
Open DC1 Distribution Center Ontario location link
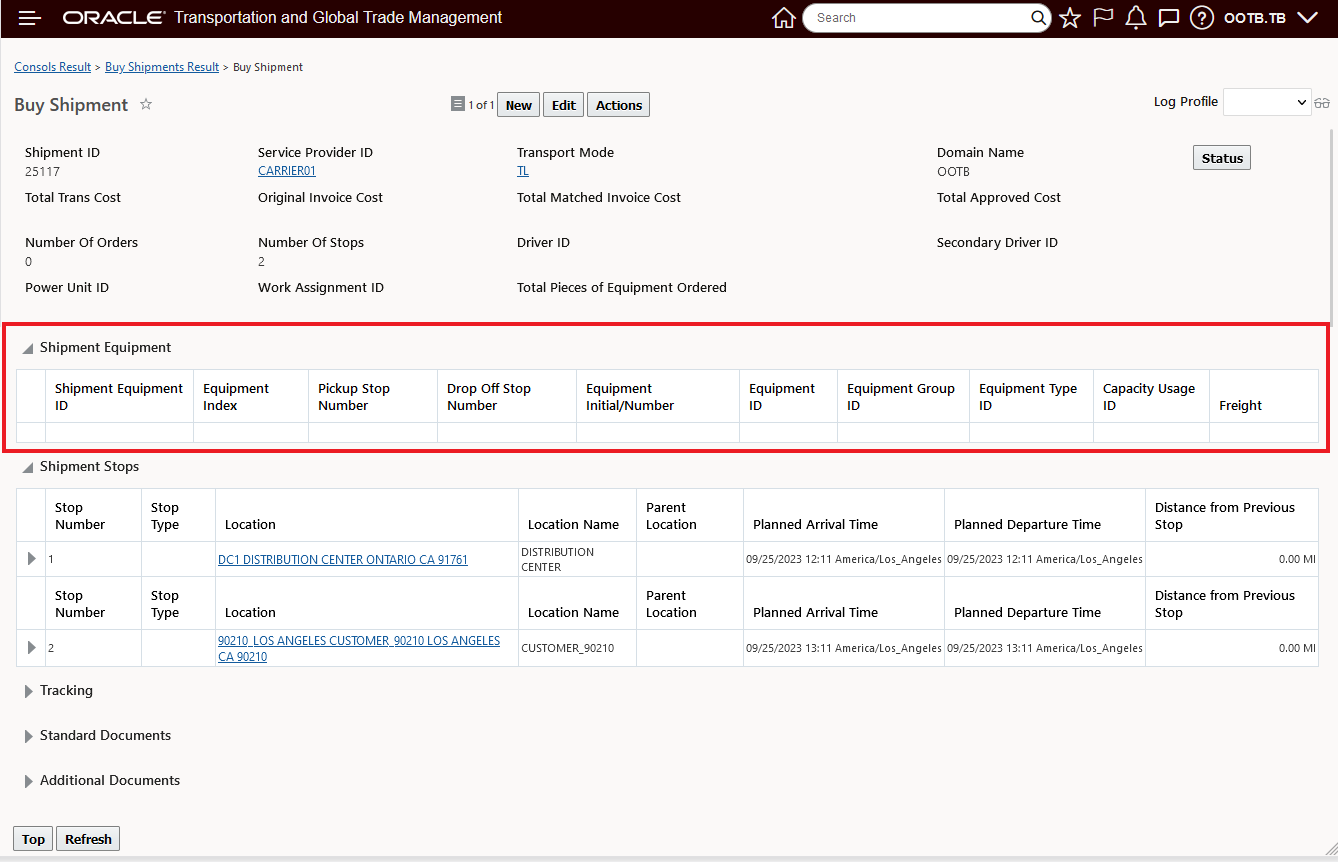click(343, 560)
